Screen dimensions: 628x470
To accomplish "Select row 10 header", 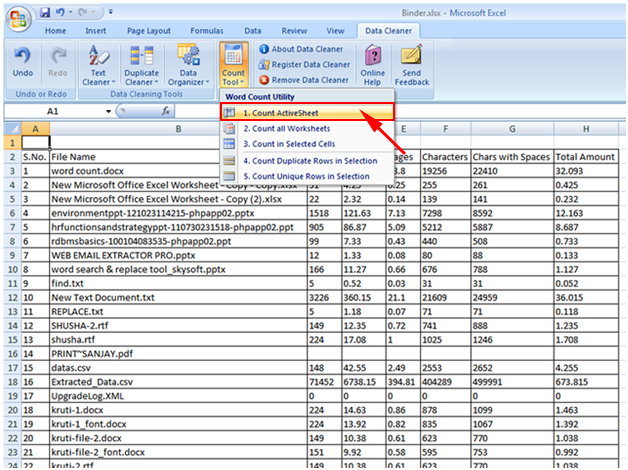I will tap(13, 269).
